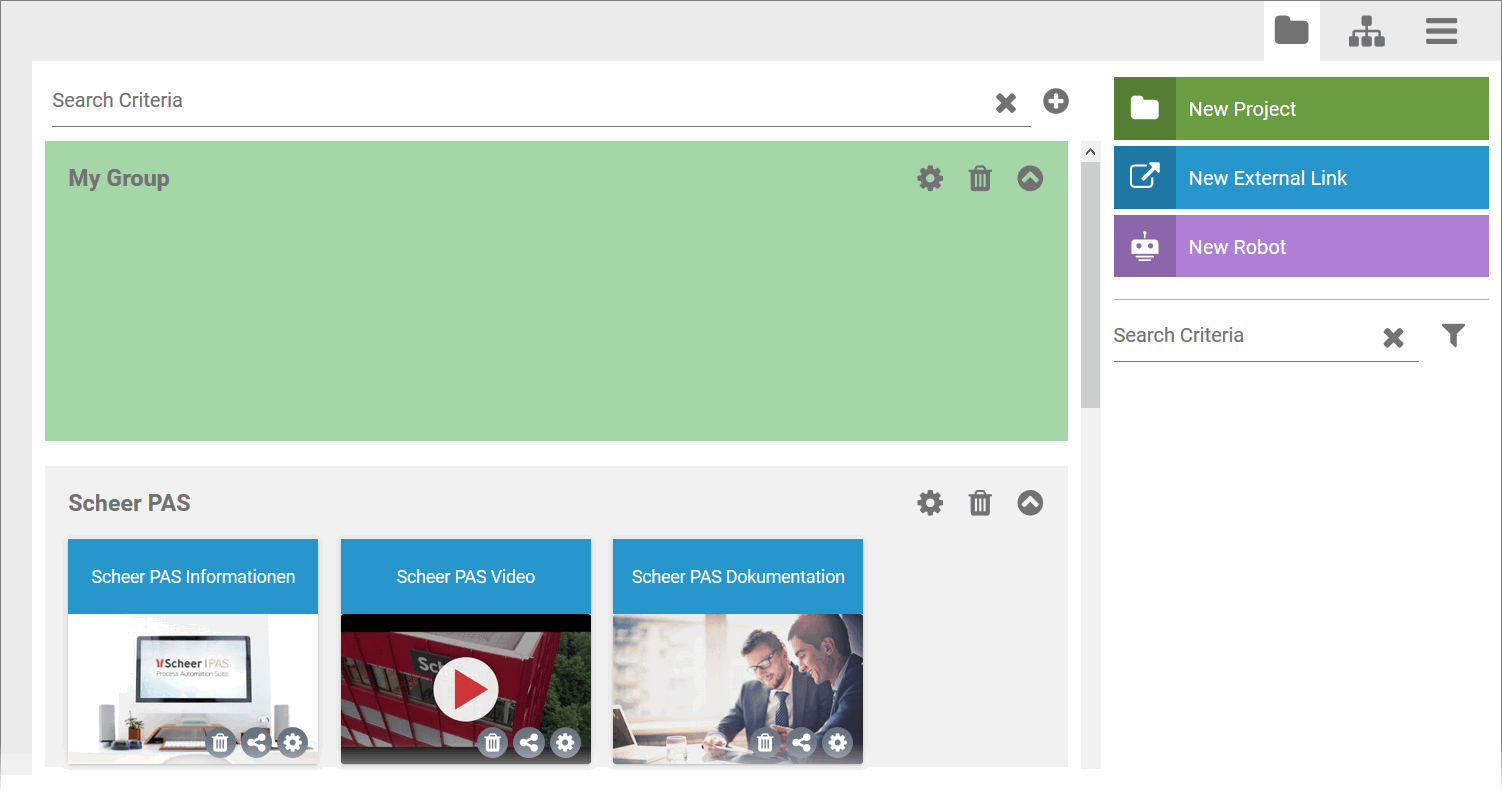This screenshot has height=795, width=1502.
Task: Open My Group settings gear
Action: 930,179
